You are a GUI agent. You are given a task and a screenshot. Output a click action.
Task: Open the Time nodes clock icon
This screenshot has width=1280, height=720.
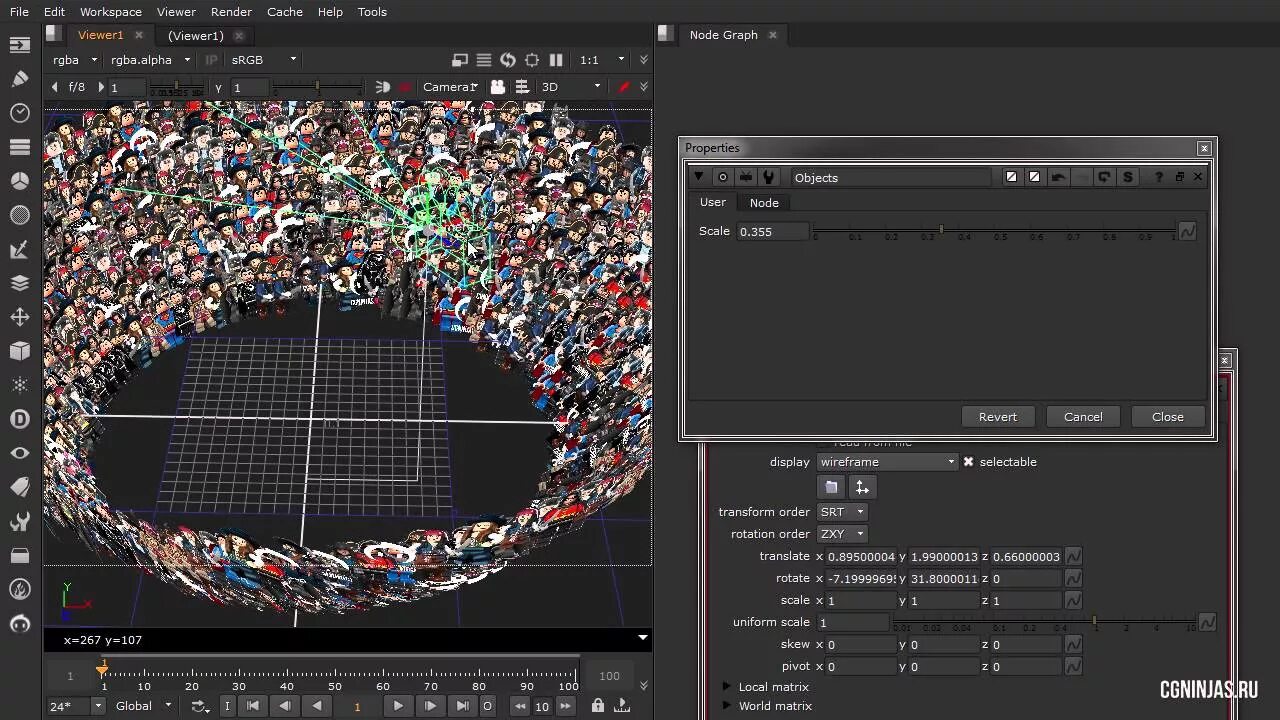20,113
